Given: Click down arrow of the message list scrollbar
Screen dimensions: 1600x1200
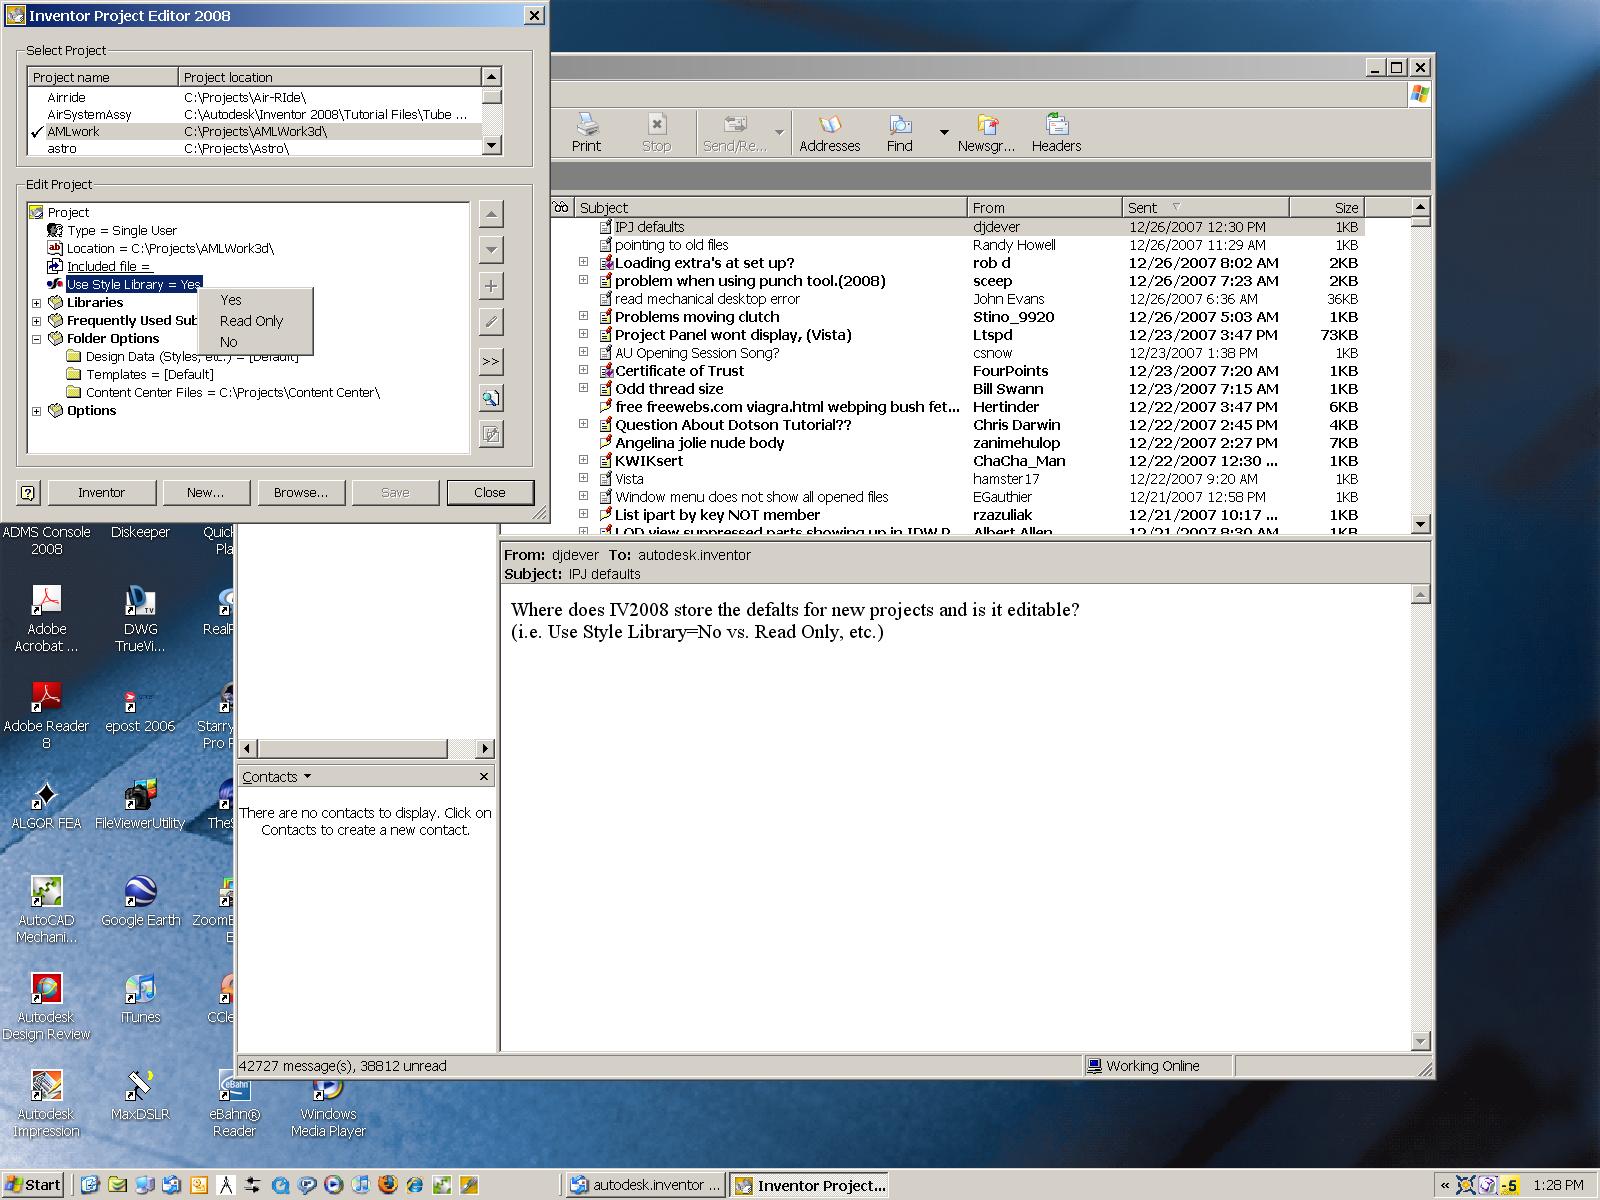Looking at the screenshot, I should coord(1420,523).
